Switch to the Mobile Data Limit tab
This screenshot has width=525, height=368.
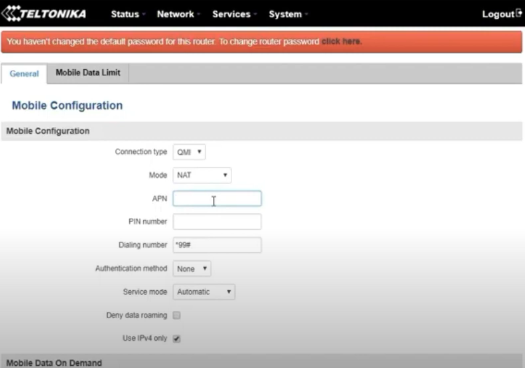88,73
